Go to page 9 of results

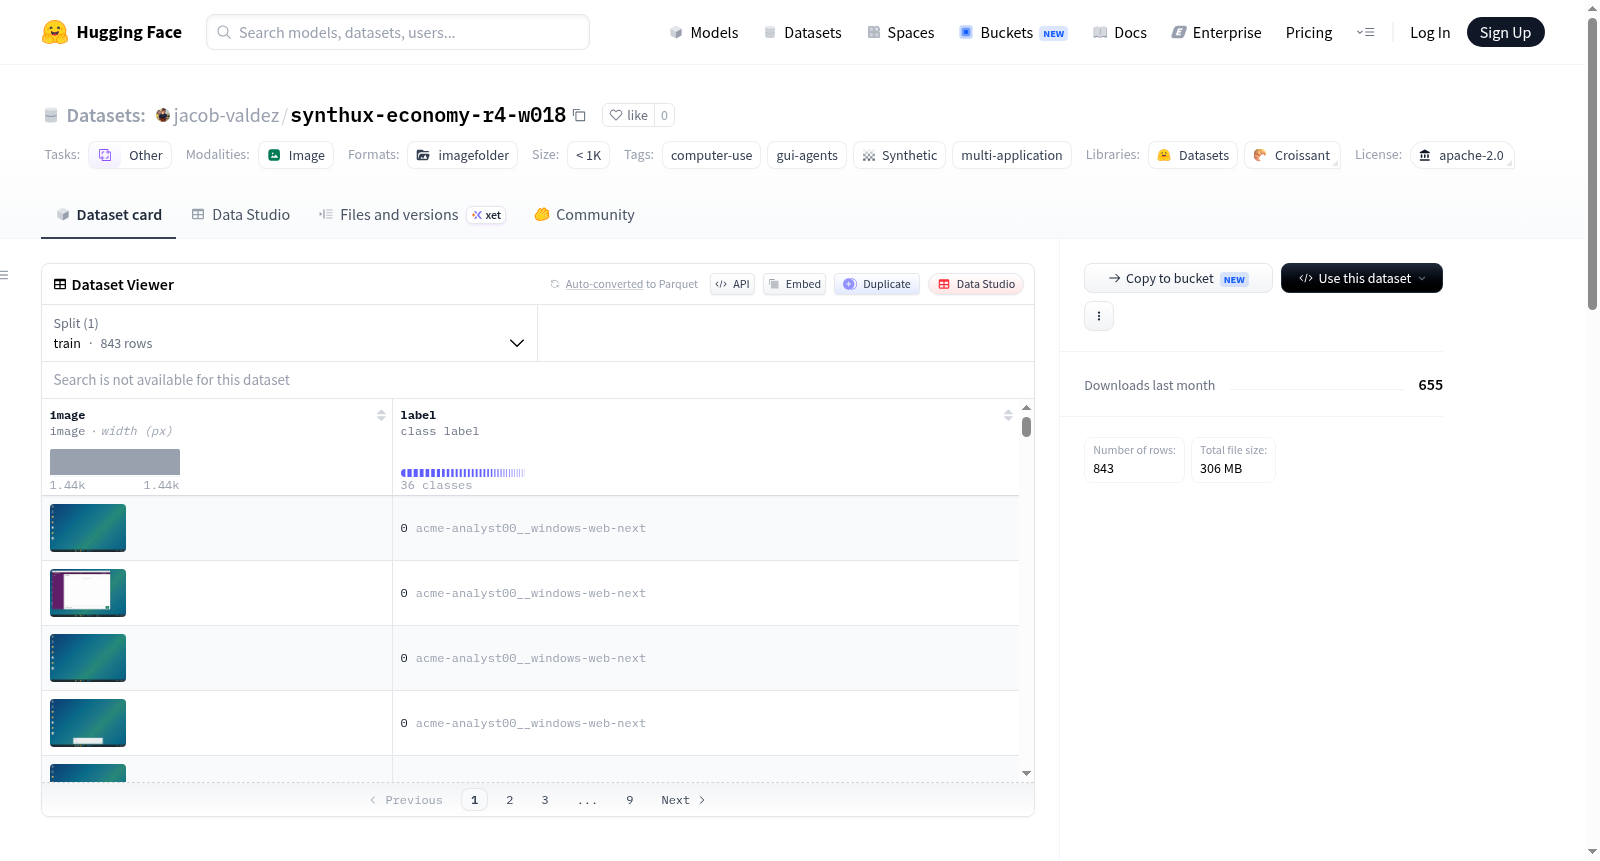[630, 800]
